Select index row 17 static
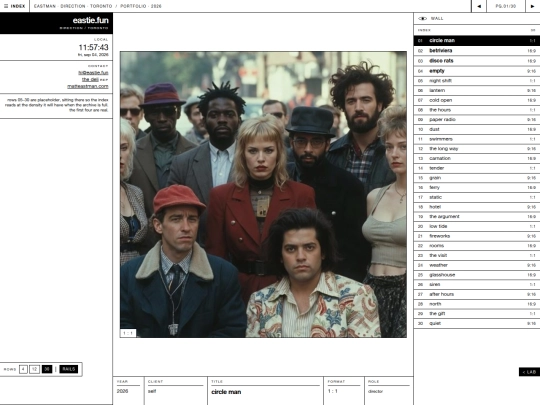Image resolution: width=540 pixels, height=405 pixels. 477,197
